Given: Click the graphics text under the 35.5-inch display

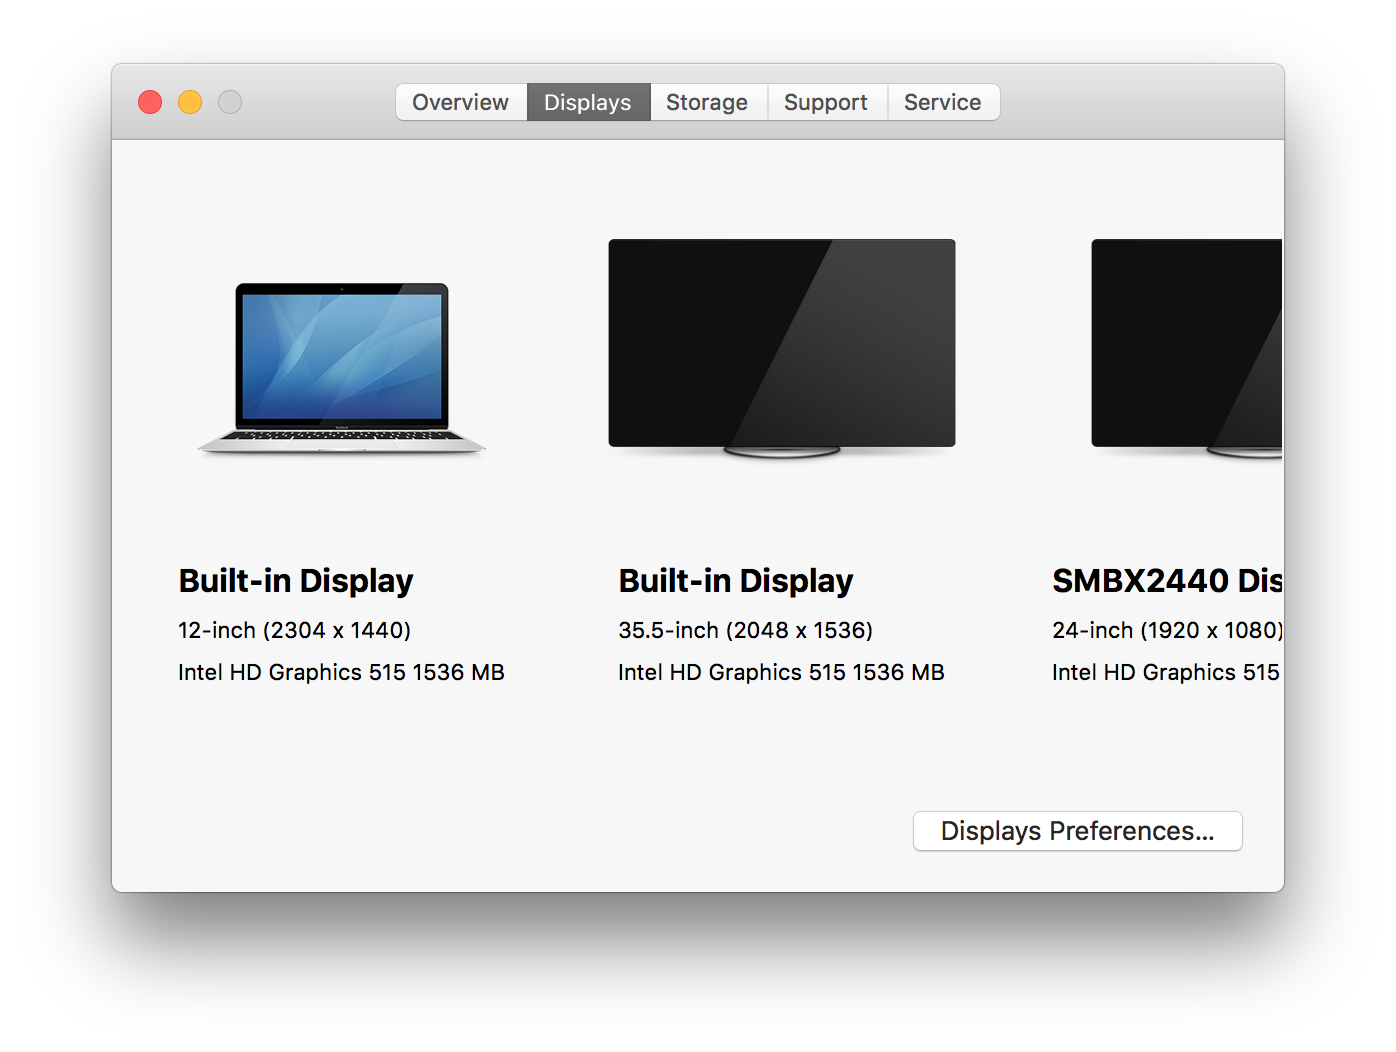Looking at the screenshot, I should 782,673.
